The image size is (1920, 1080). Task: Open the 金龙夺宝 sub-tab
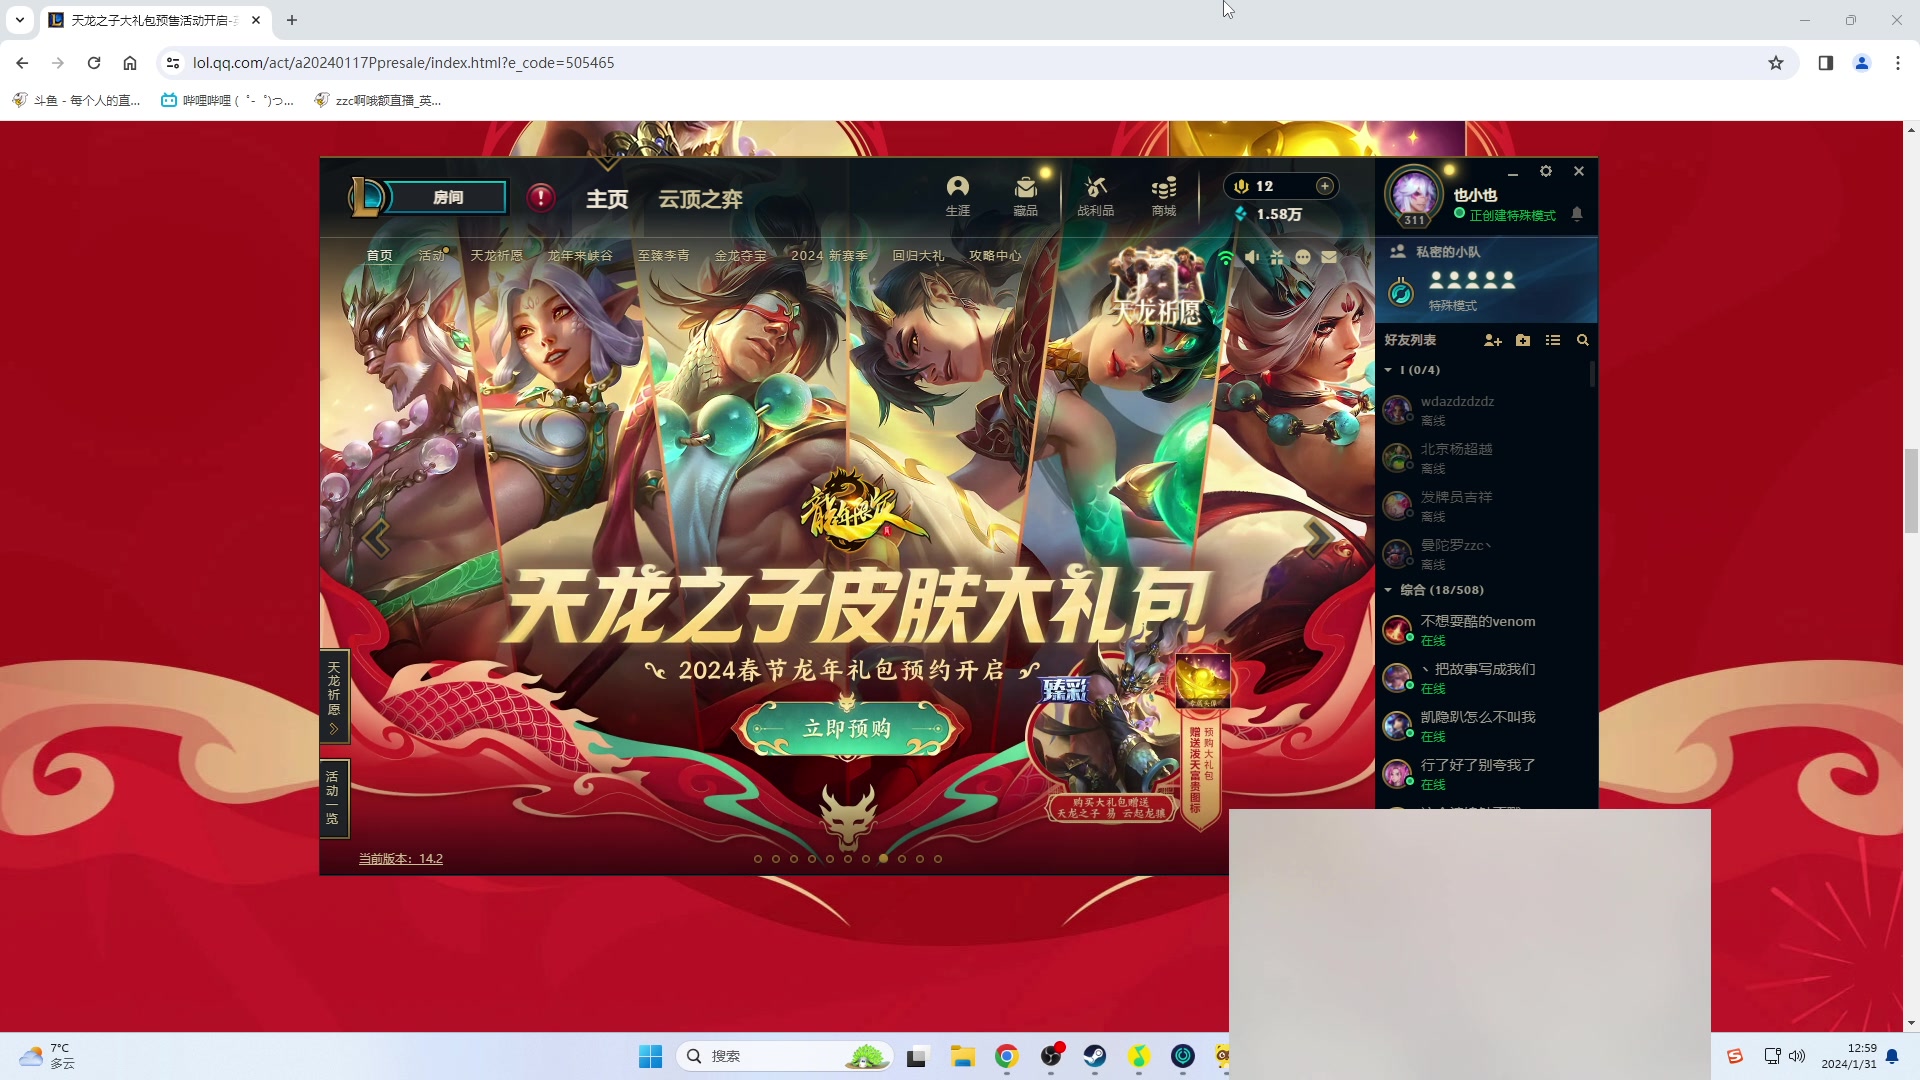coord(740,256)
